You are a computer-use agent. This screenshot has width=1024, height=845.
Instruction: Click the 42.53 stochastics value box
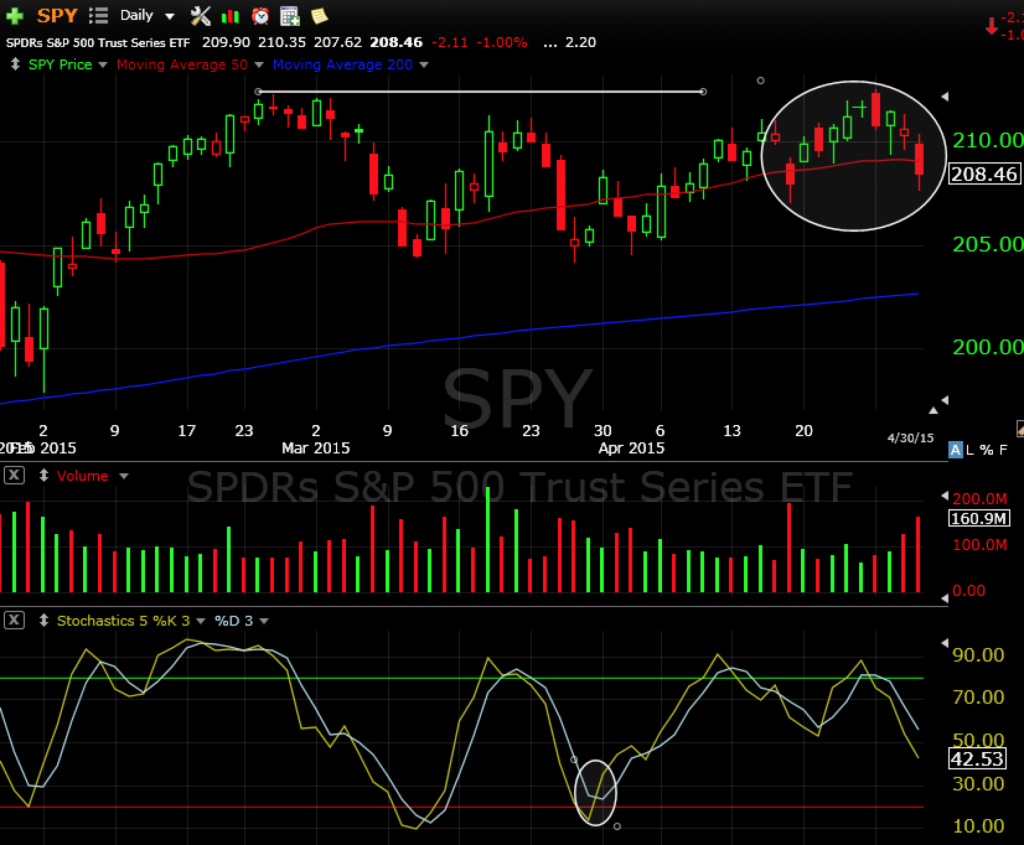pyautogui.click(x=977, y=759)
